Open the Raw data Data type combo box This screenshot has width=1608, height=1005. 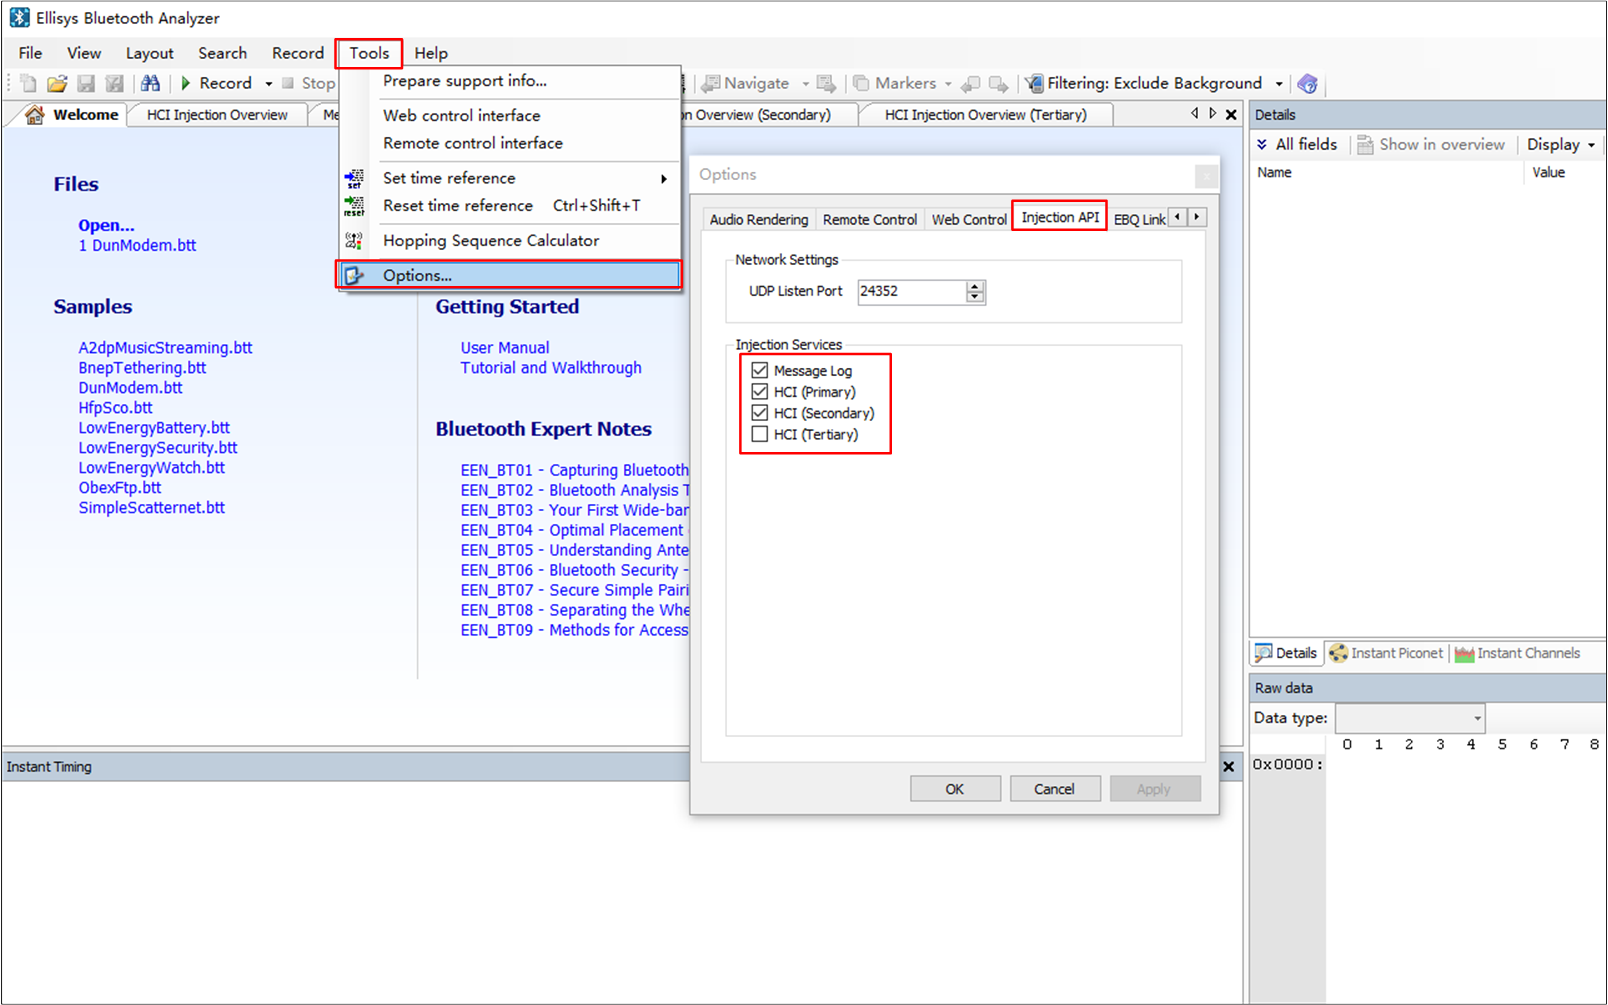coord(1410,718)
